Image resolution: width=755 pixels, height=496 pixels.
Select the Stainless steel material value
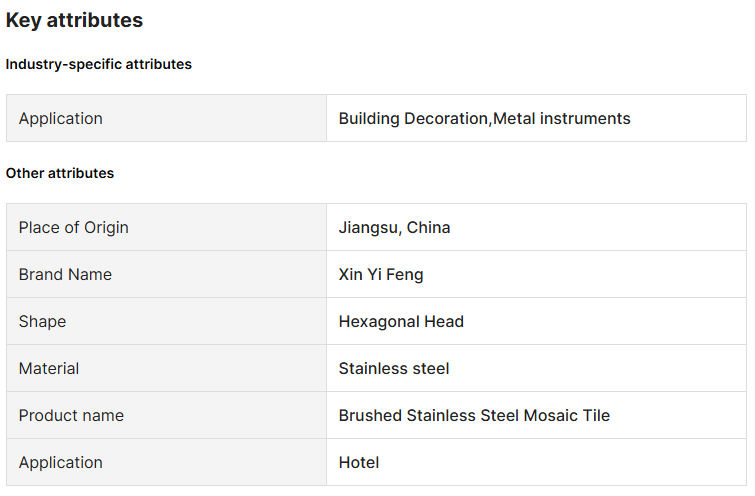[394, 368]
